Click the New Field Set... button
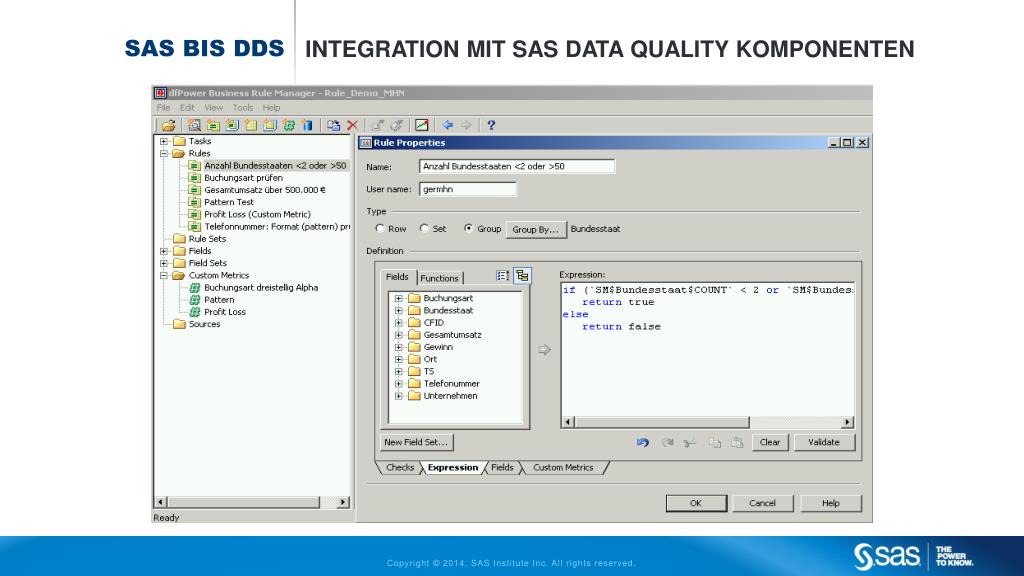The image size is (1024, 576). click(416, 442)
